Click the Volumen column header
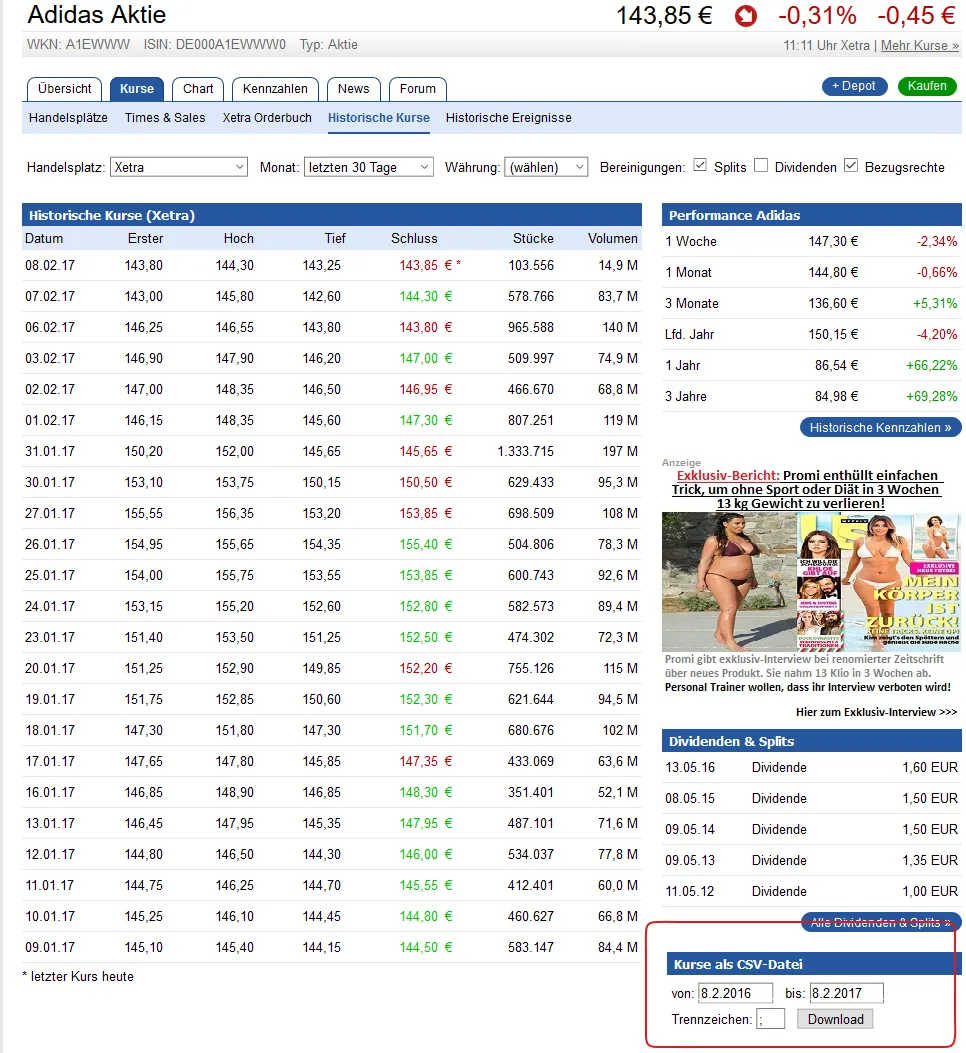Screen dimensions: 966x1053 point(612,238)
